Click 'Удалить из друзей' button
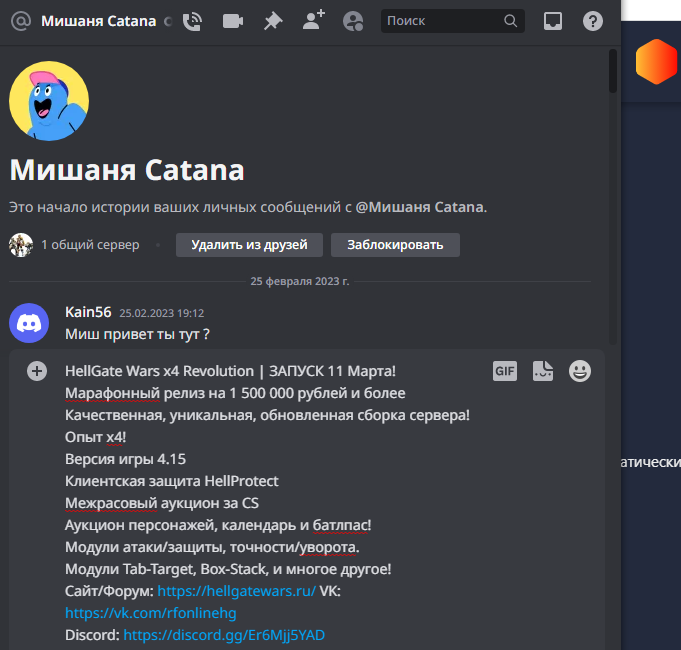 tap(249, 245)
